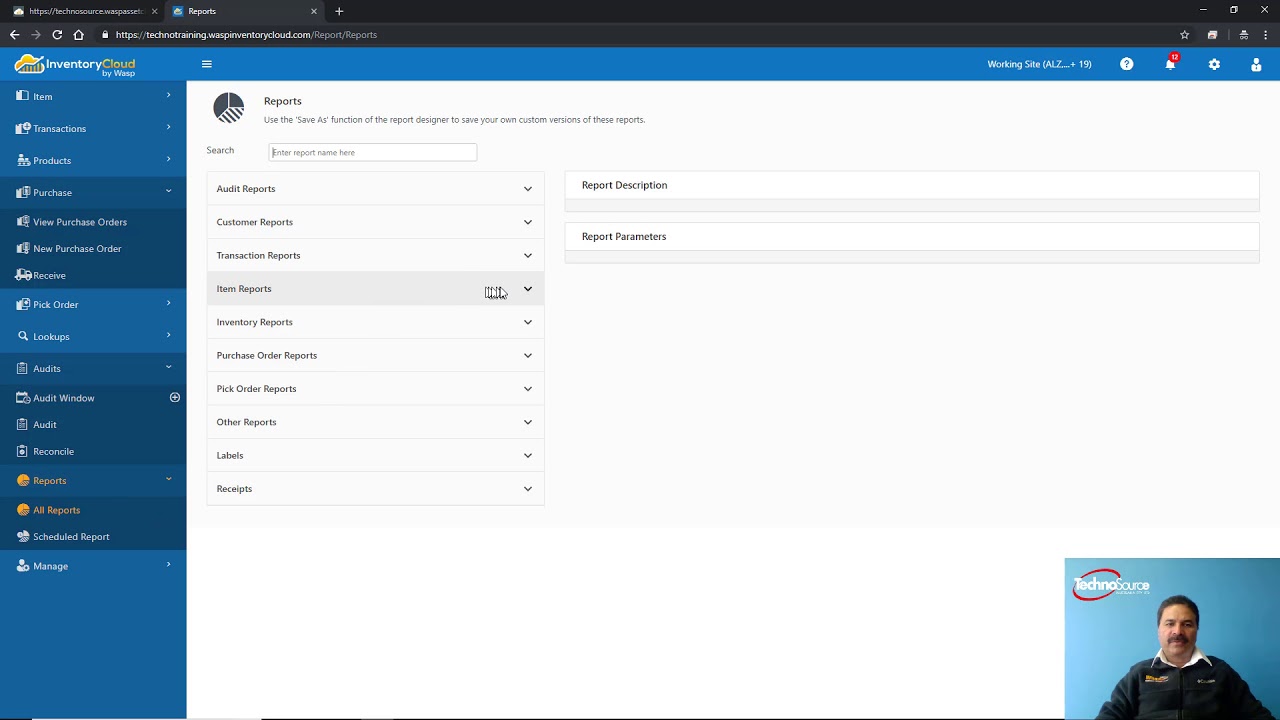Click the Pick Order sidebar icon
This screenshot has width=1280, height=720.
coord(23,304)
